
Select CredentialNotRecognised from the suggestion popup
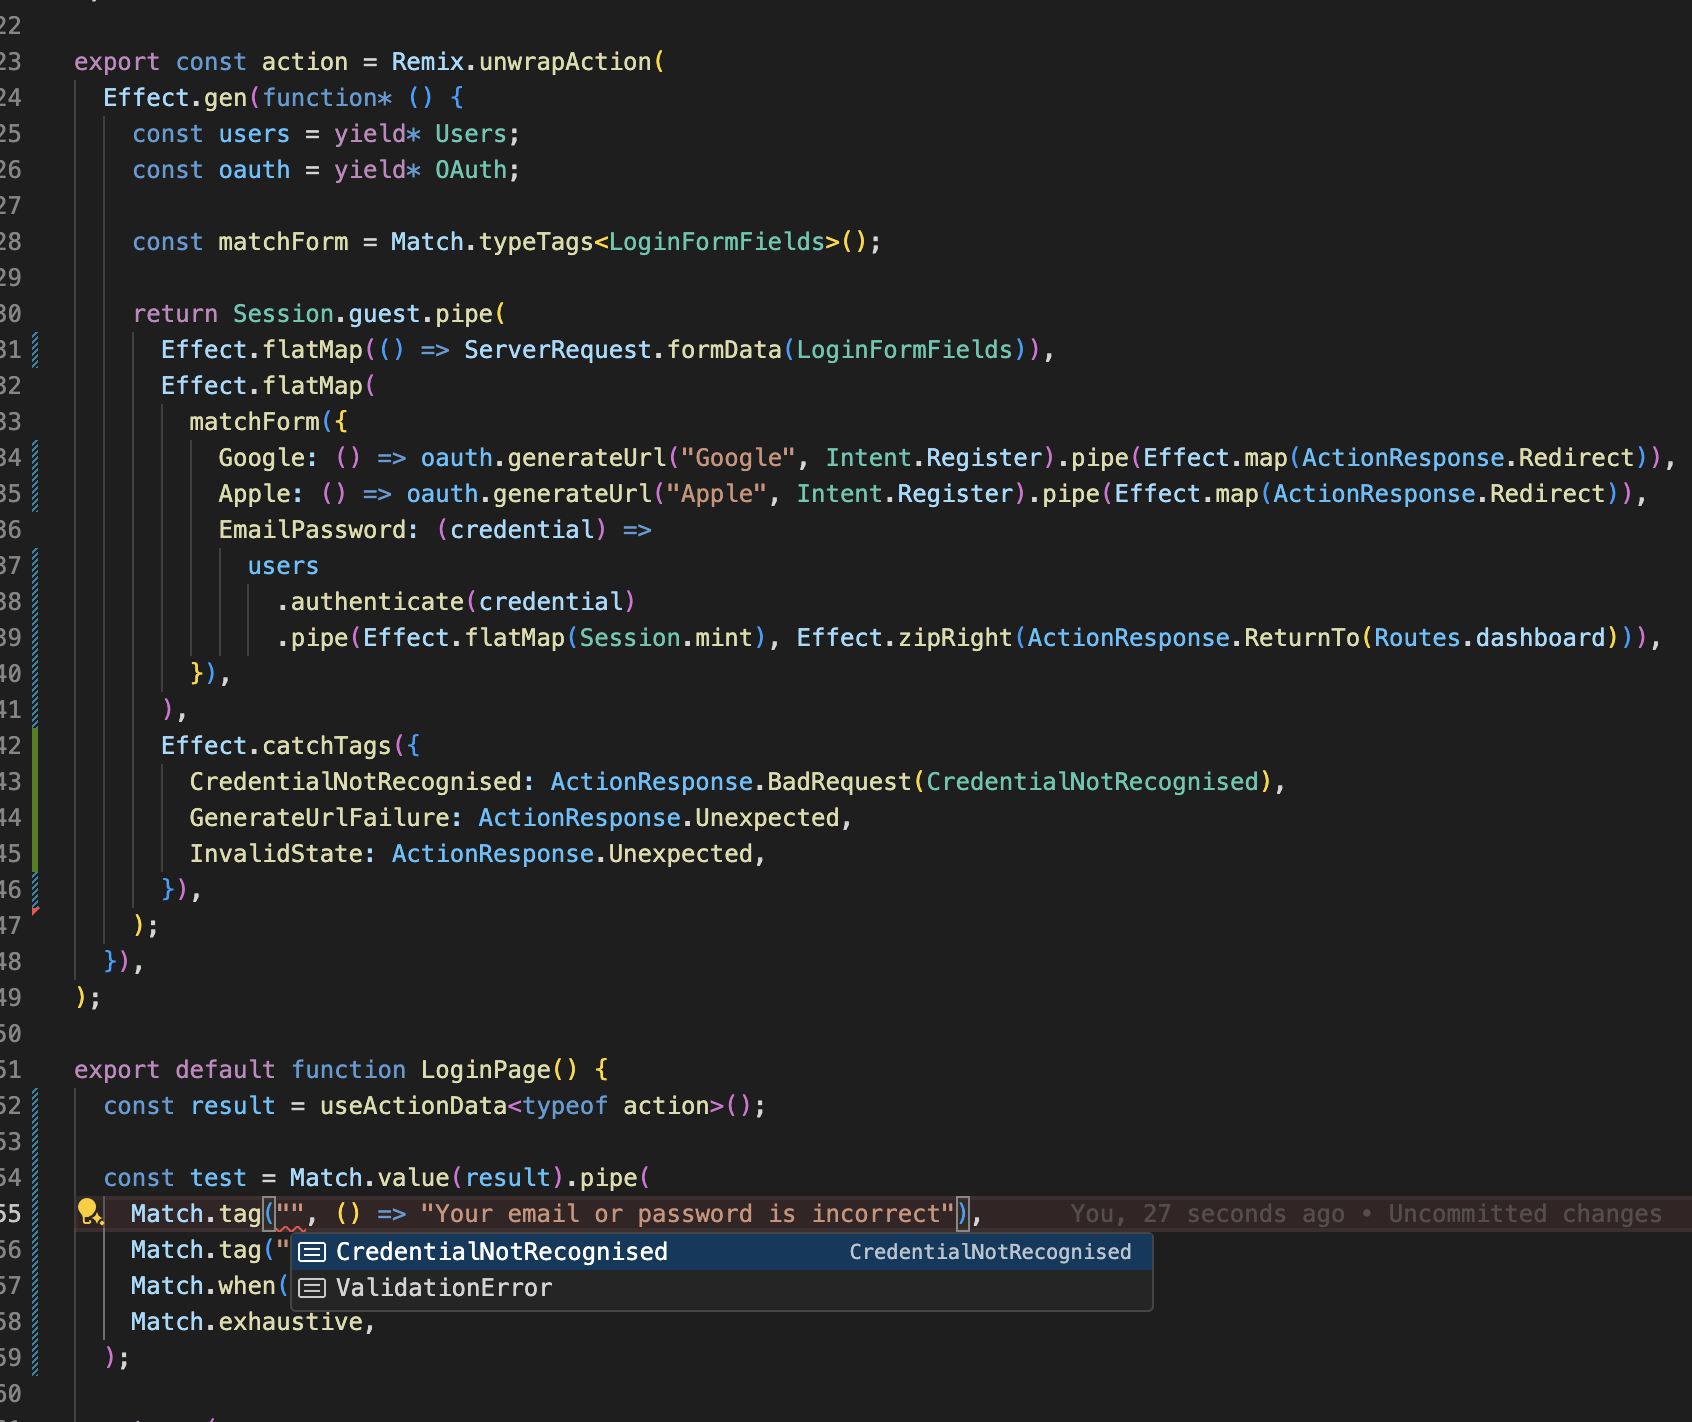tap(501, 1250)
